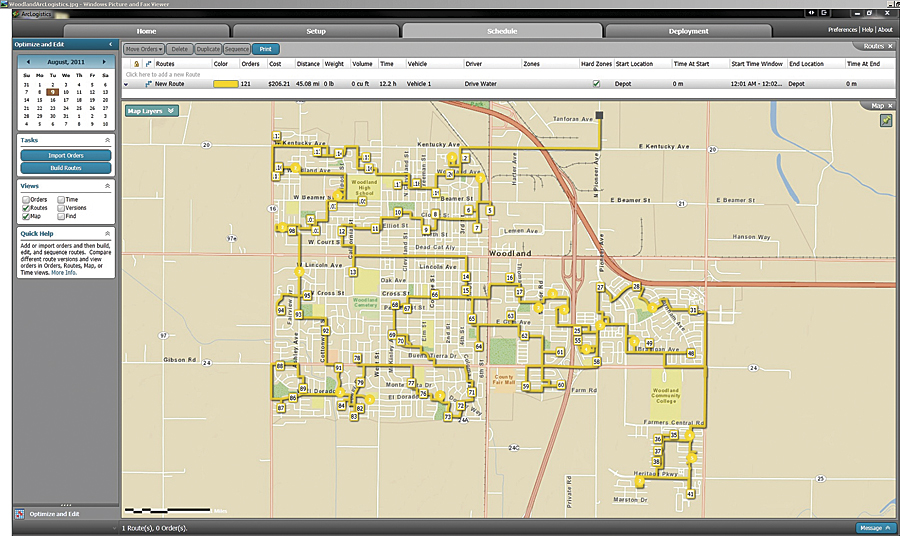Screen dimensions: 900x536
Task: Click stop marker 5 on map
Action: [490, 211]
